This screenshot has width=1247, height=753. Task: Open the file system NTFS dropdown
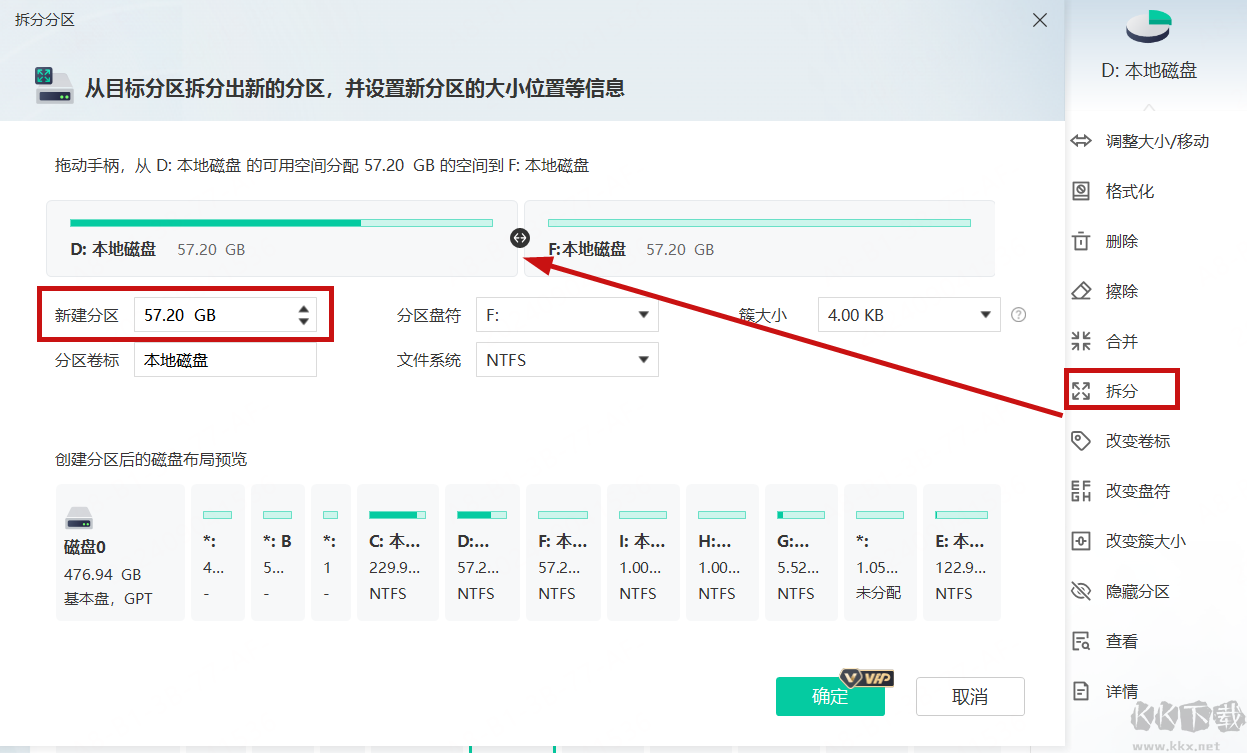pos(567,360)
